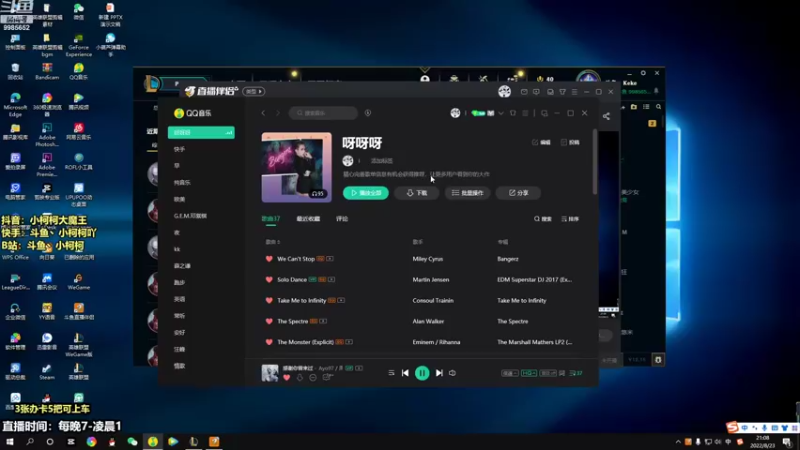Click the batch operations button
The image size is (800, 450).
467,193
